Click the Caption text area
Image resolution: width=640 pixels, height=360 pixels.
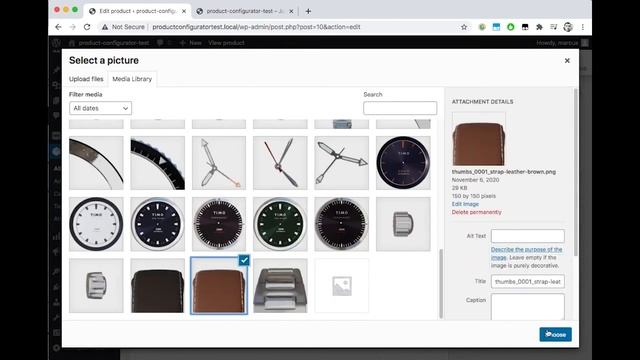[x=528, y=307]
